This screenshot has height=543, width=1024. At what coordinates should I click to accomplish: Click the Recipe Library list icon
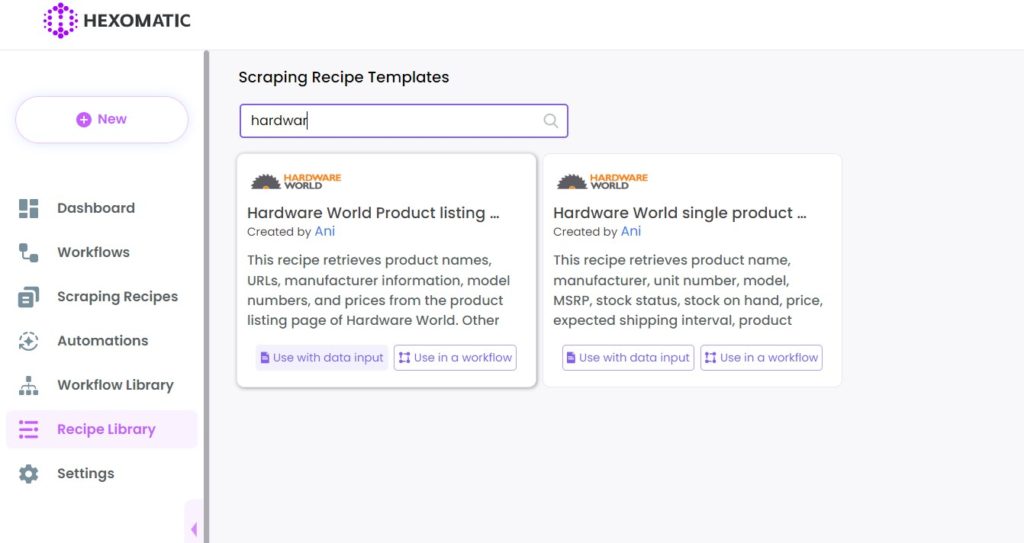tap(29, 430)
